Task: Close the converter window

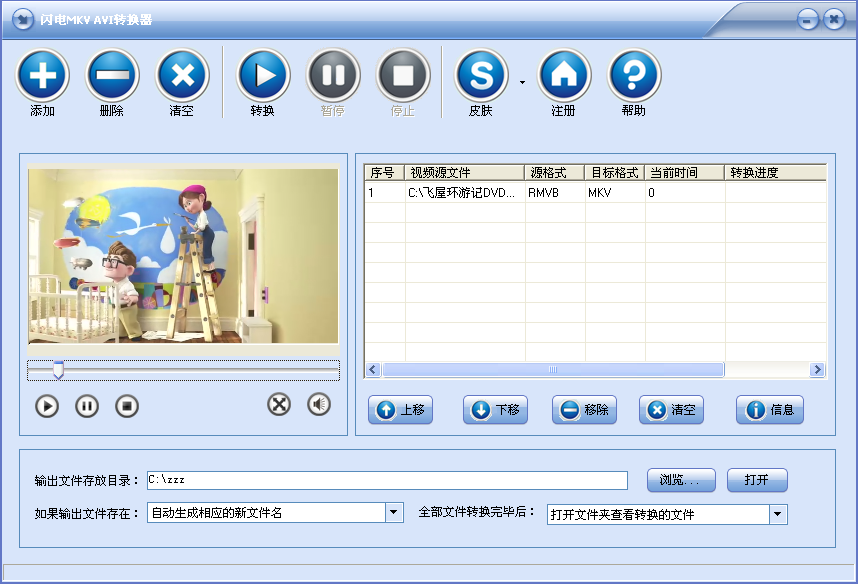Action: 834,20
